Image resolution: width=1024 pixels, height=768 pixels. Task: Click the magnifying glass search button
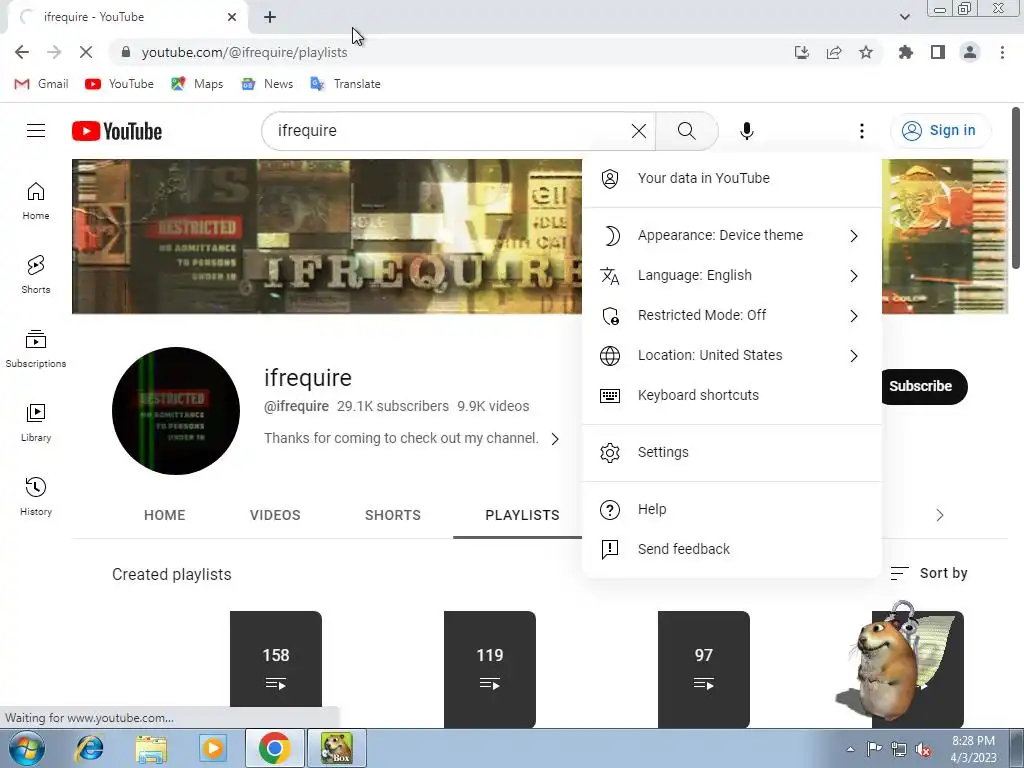pos(686,131)
